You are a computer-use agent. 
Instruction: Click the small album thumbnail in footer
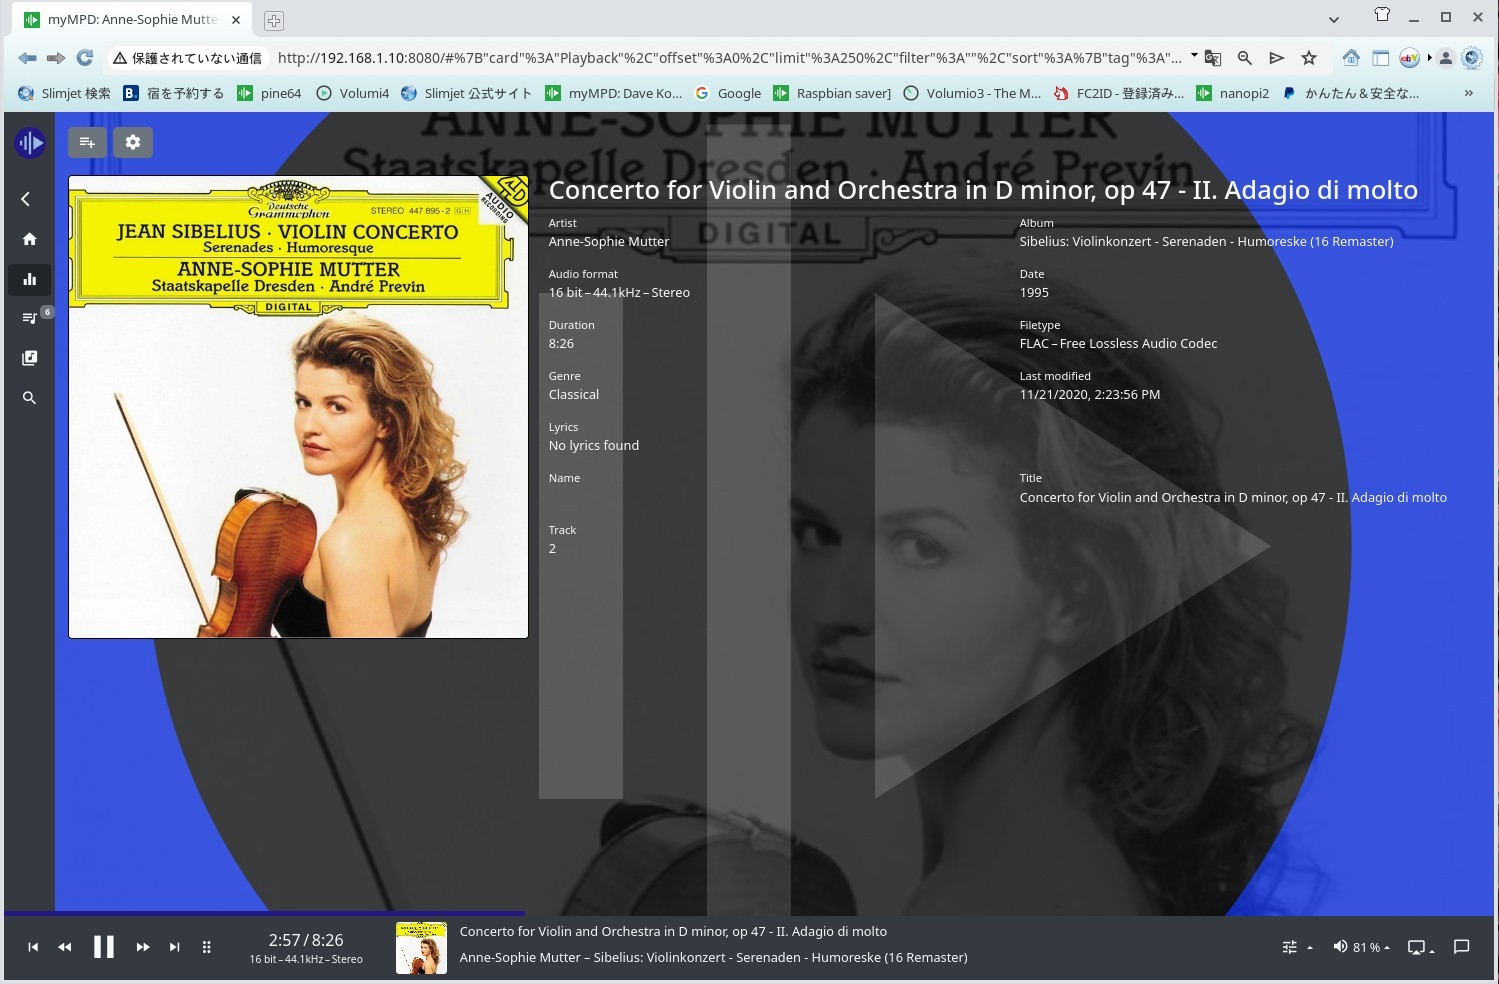(421, 948)
